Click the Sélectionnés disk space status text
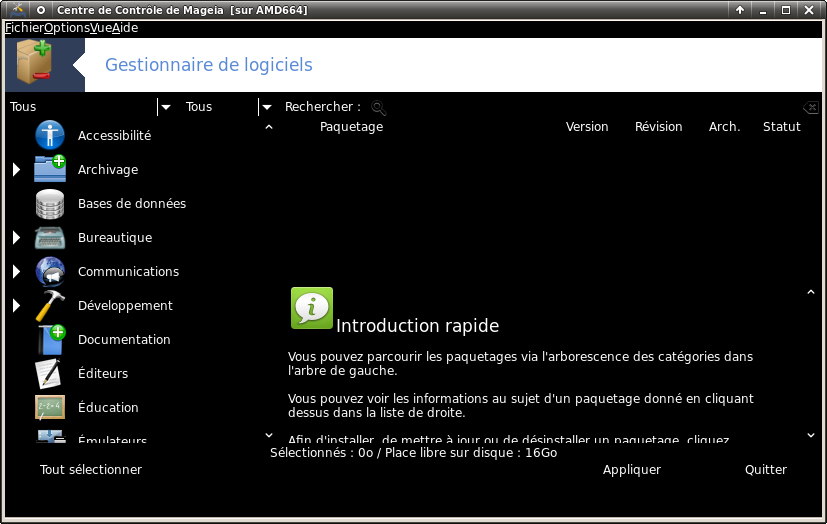827x524 pixels. (x=414, y=453)
